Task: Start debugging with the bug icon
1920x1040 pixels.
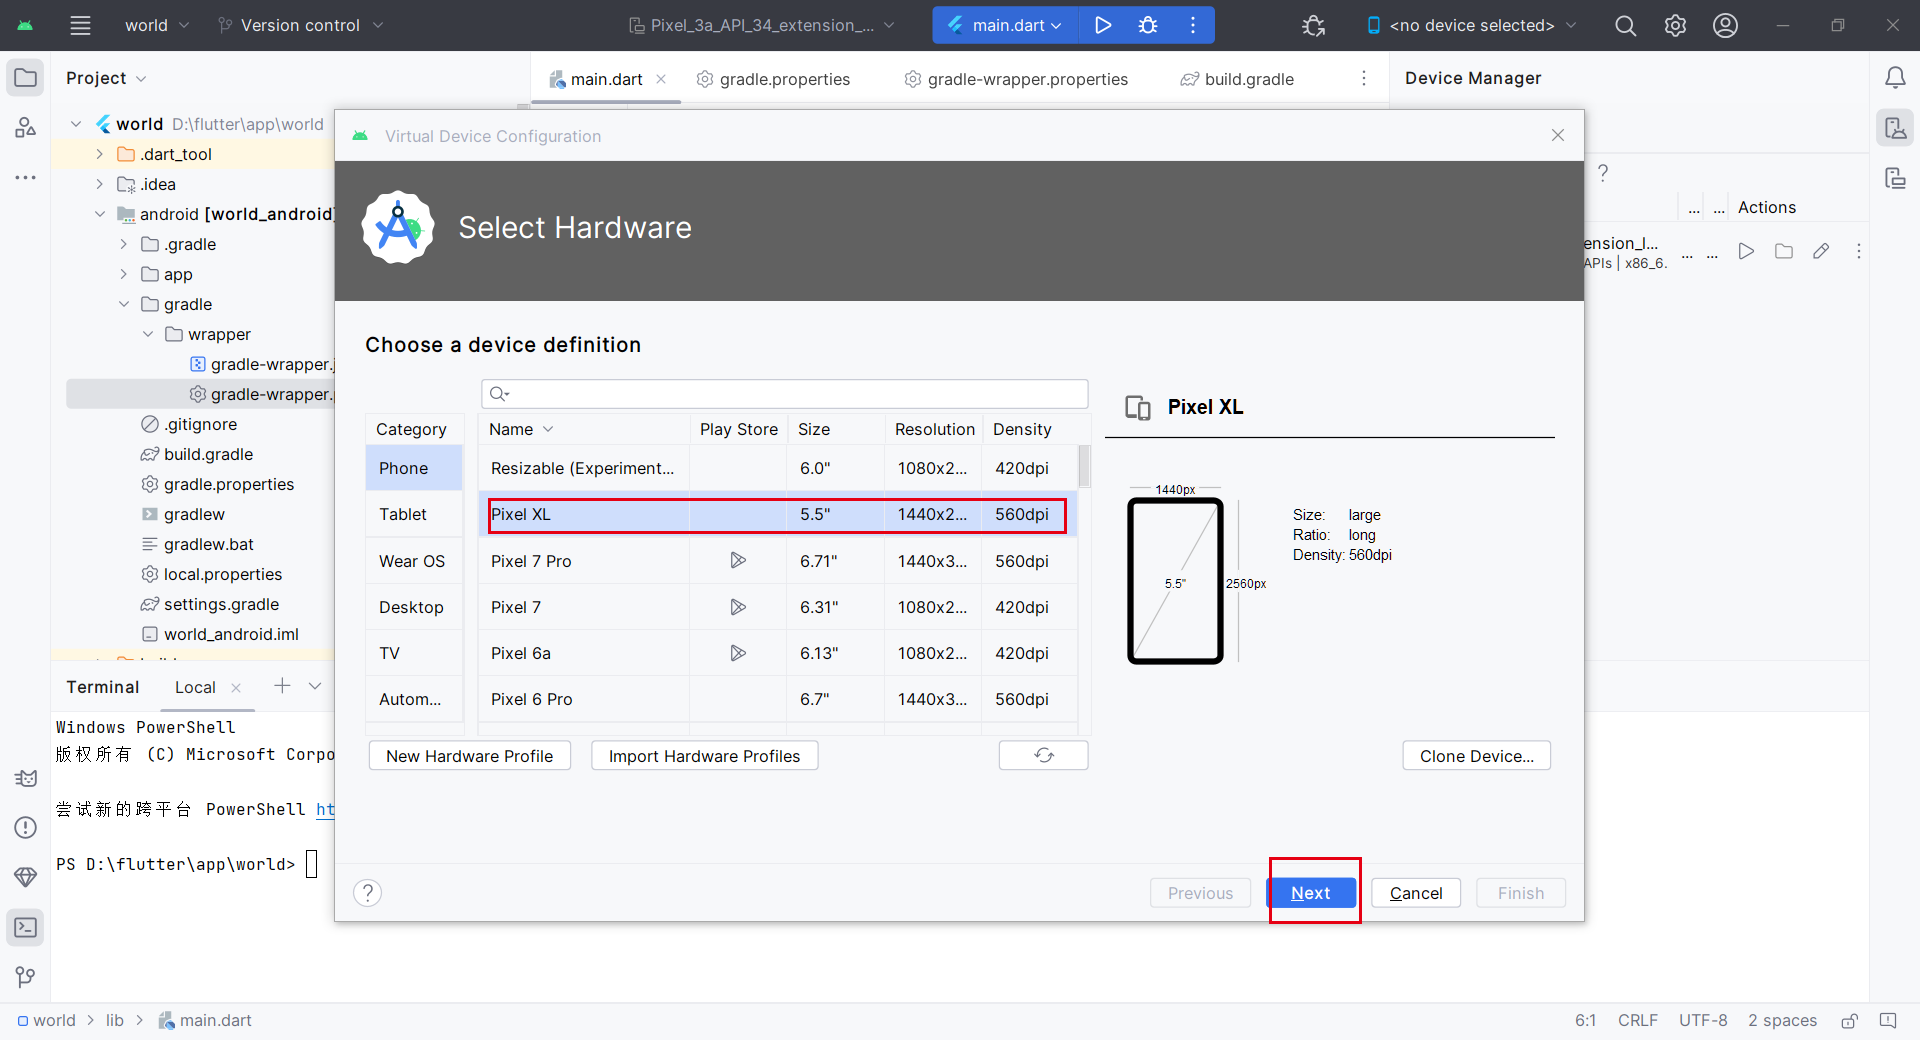Action: click(1148, 25)
